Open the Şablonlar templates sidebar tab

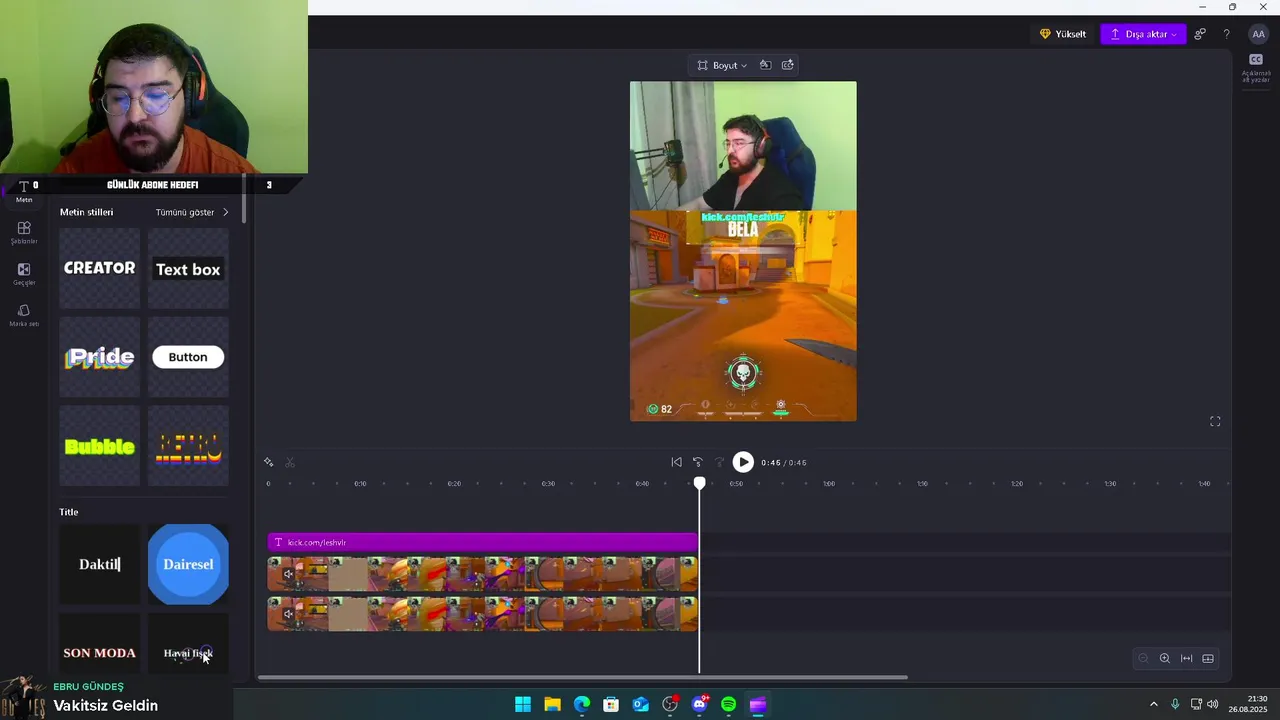tap(24, 232)
